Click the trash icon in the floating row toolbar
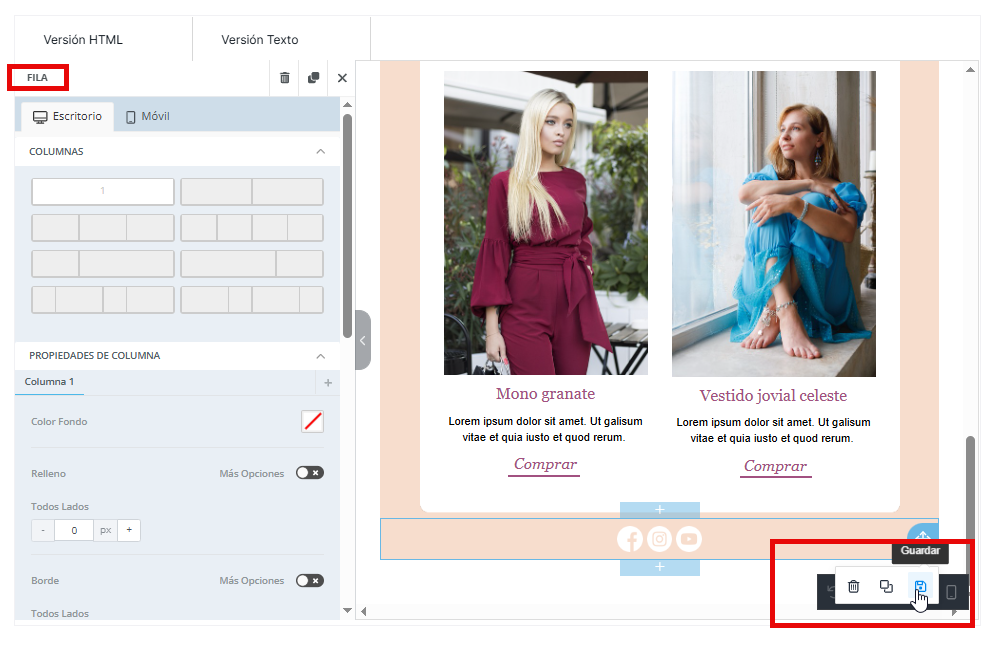 click(x=853, y=587)
